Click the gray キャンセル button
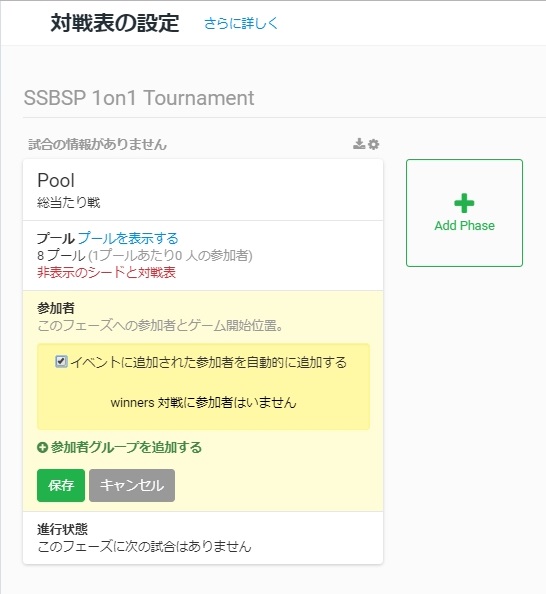 (x=132, y=485)
